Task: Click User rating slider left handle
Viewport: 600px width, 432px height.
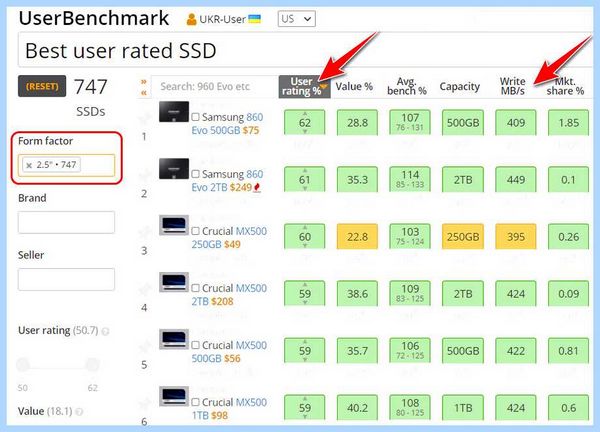Action: (x=23, y=365)
